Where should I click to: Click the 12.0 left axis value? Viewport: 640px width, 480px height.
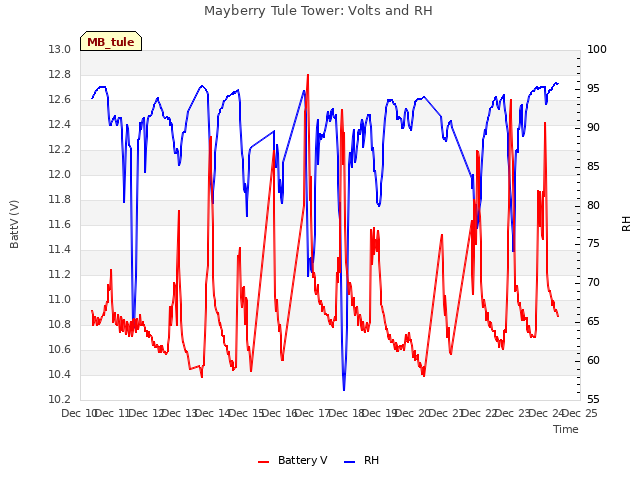[60, 174]
